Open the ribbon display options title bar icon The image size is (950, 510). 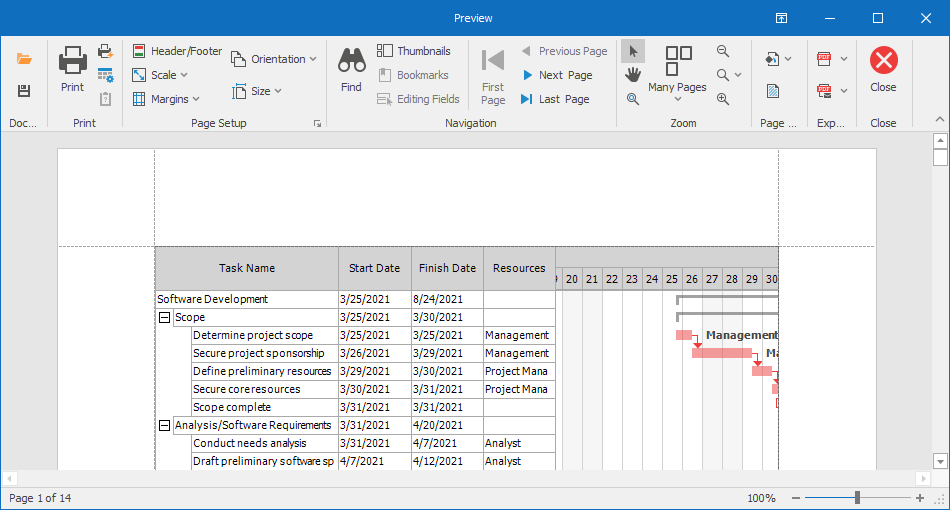(x=782, y=18)
